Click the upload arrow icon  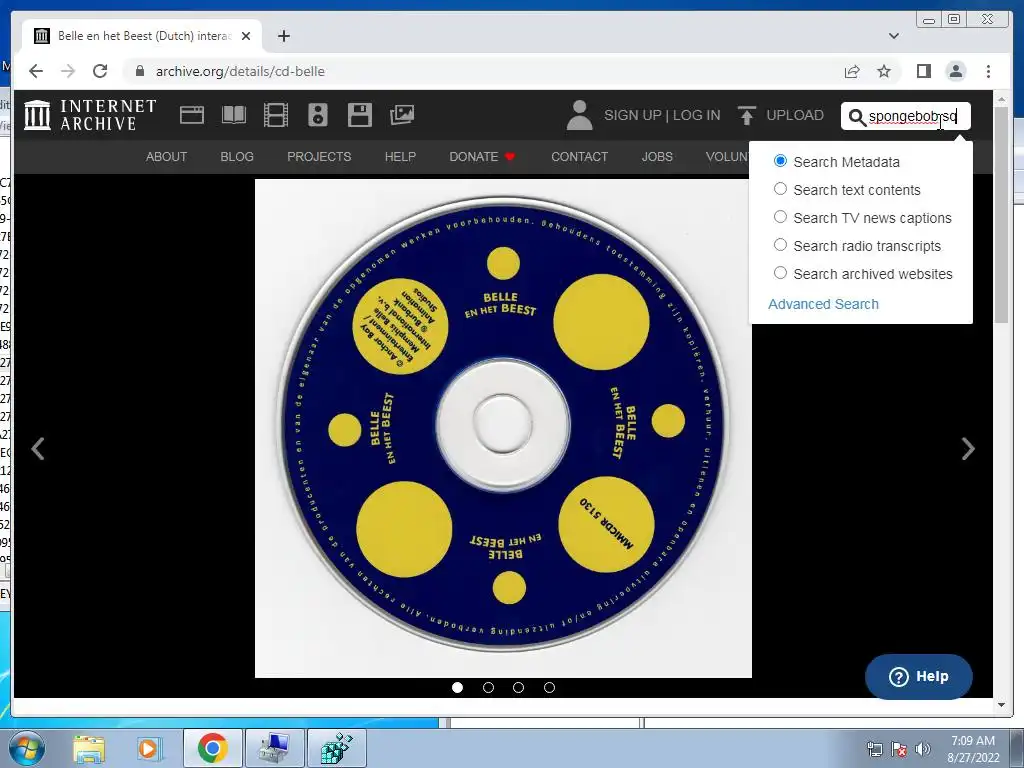pos(746,115)
